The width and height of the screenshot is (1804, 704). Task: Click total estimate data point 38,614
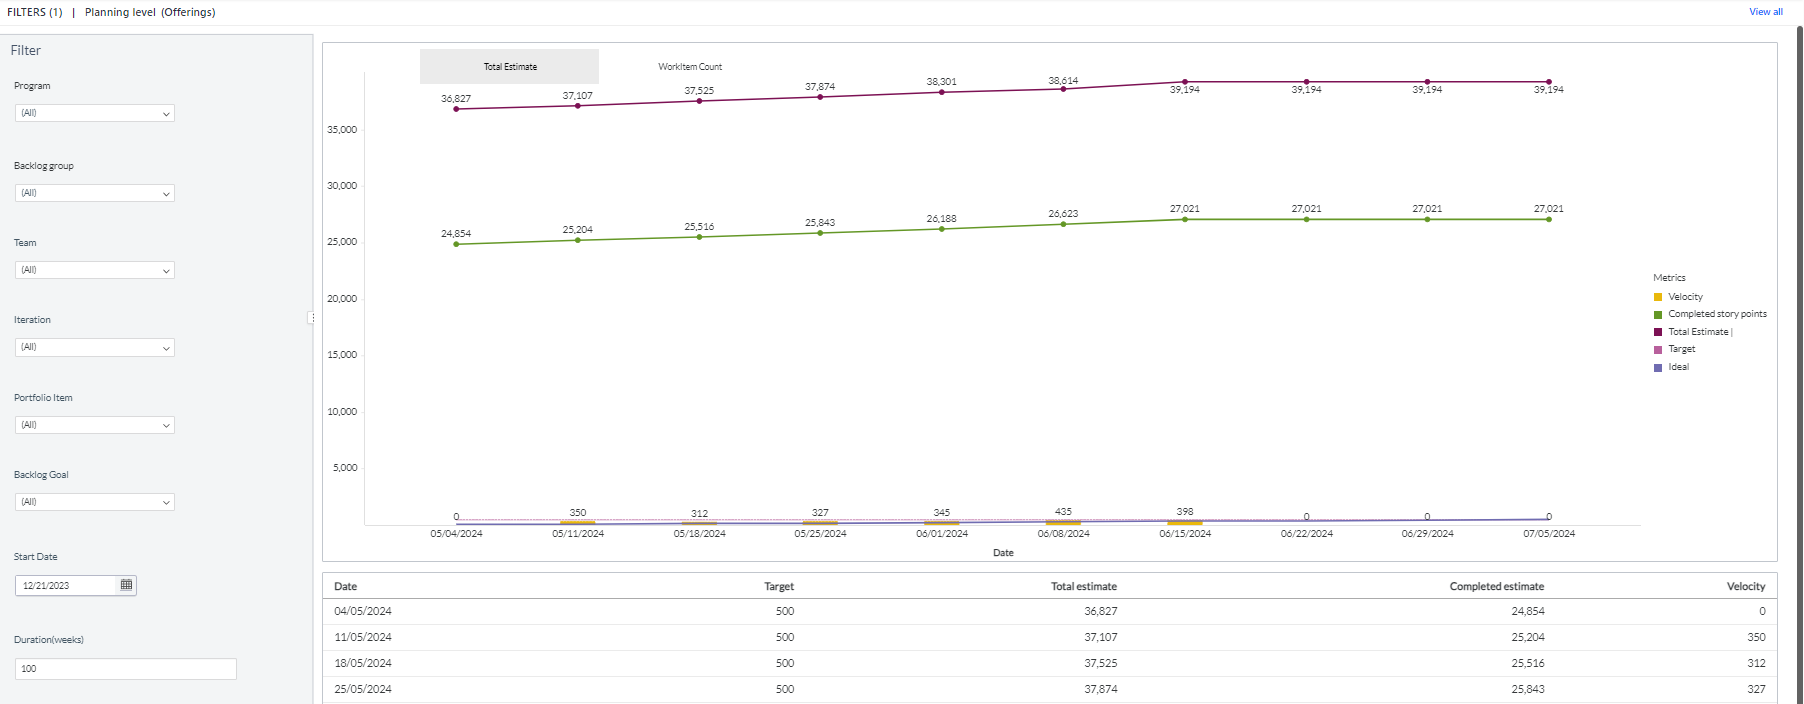[x=1063, y=89]
